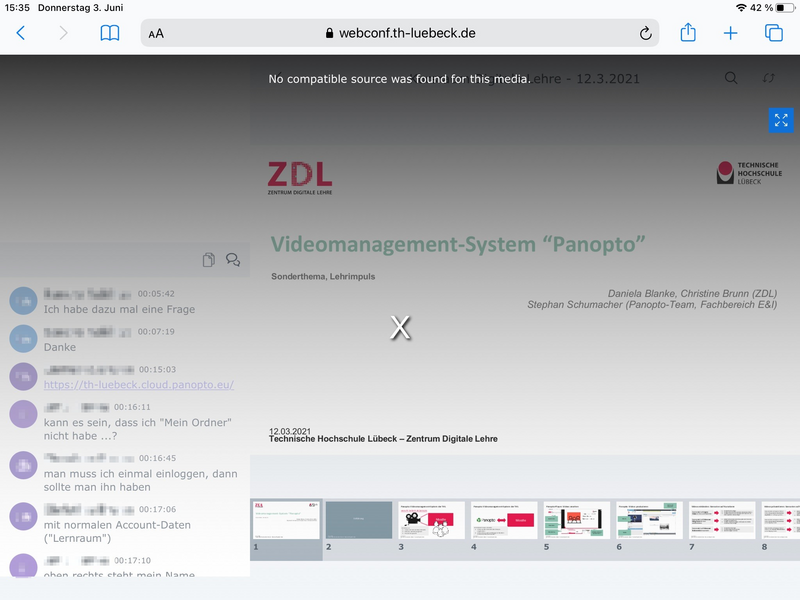Open the slides notes icon above chat
The width and height of the screenshot is (800, 600).
(208, 260)
